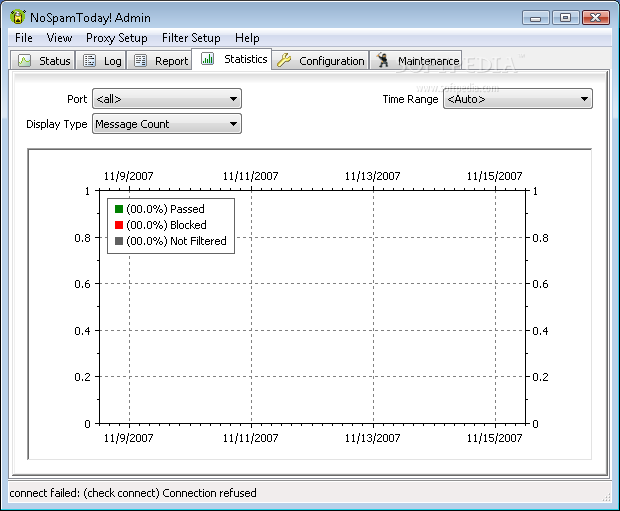Viewport: 620px width, 511px height.
Task: Switch to the Maintenance tab
Action: (x=416, y=61)
